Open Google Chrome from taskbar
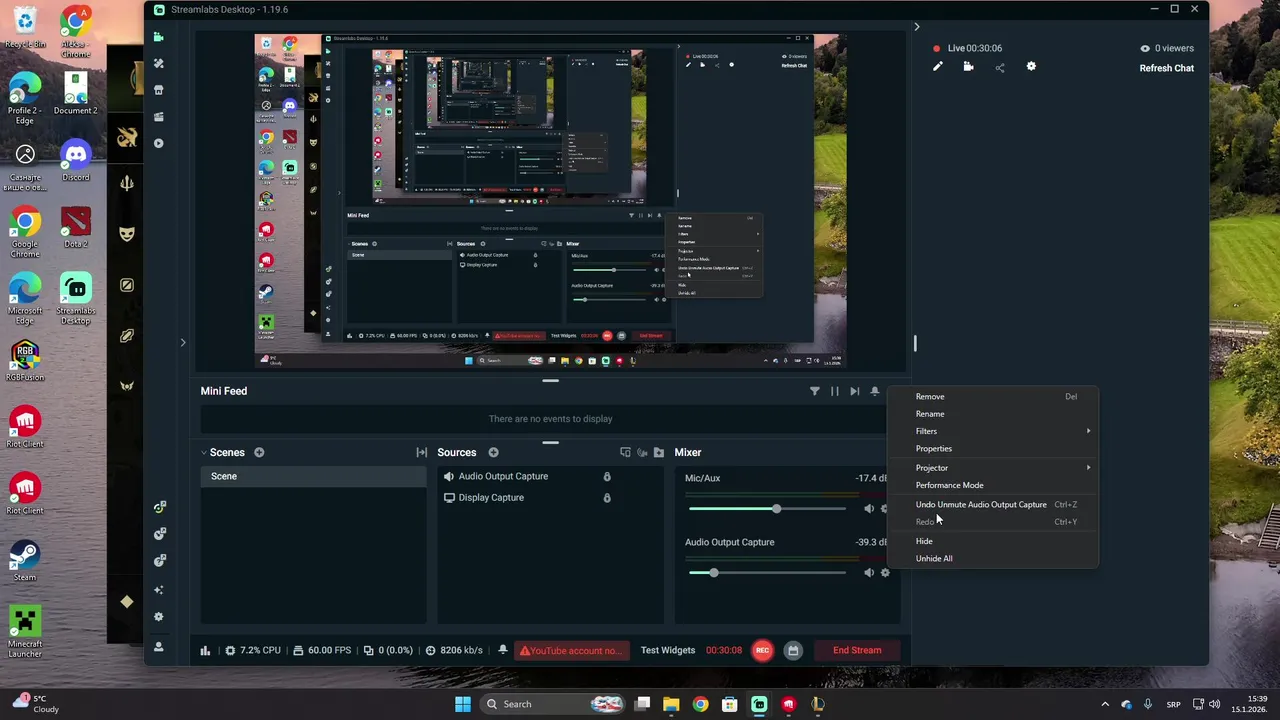The height and width of the screenshot is (720, 1280). (700, 704)
